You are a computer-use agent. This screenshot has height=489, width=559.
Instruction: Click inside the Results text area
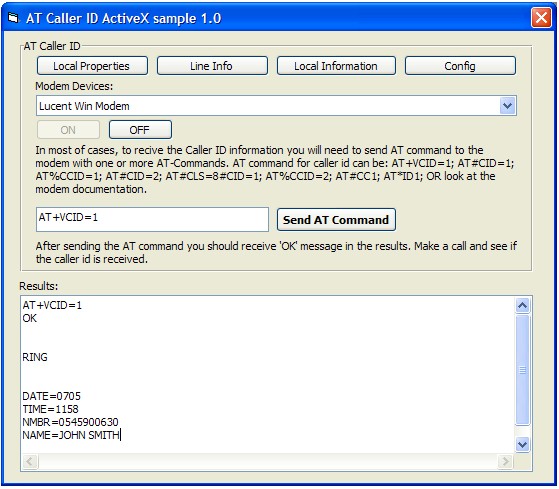point(268,374)
